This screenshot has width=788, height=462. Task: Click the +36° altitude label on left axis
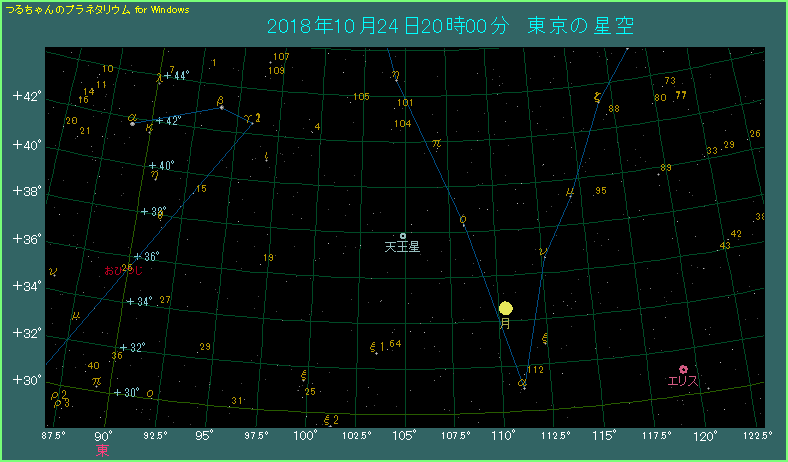(24, 239)
